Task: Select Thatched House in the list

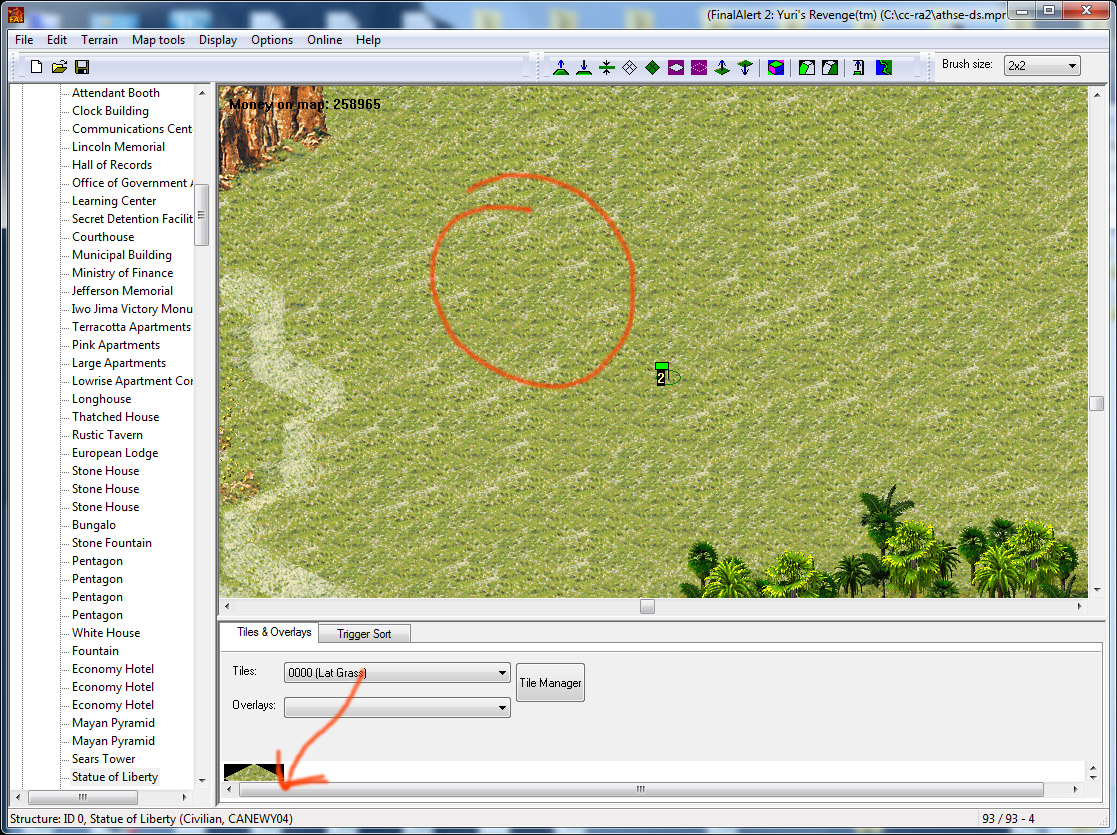Action: (x=115, y=417)
